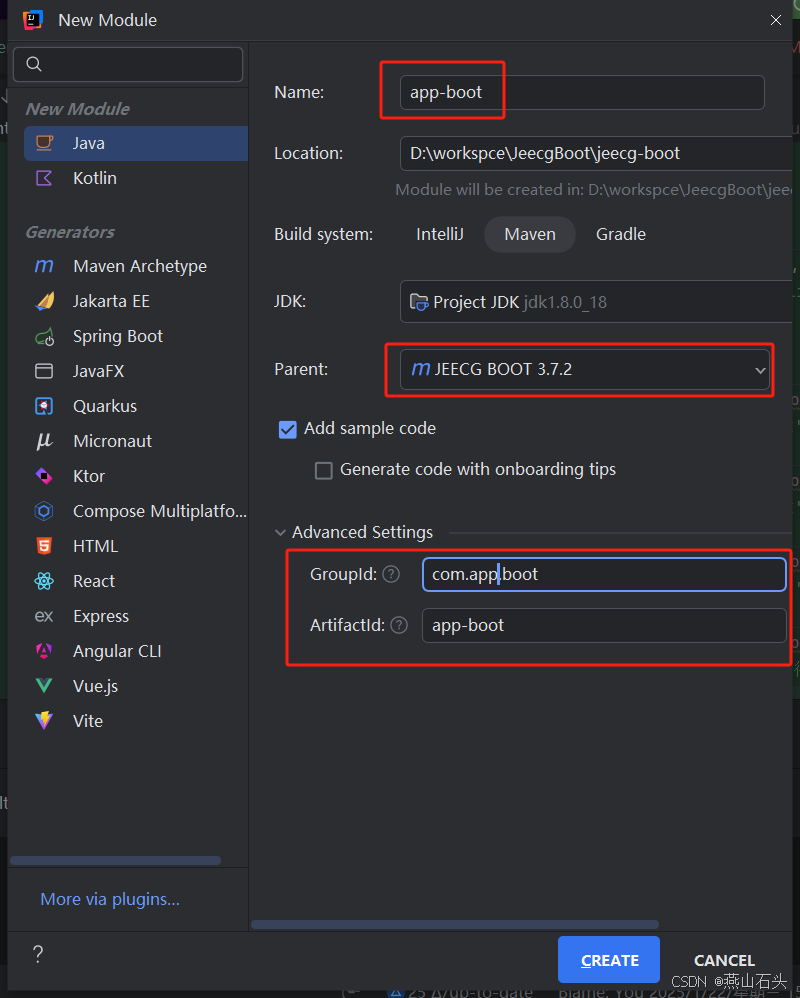Select the Jakarta EE list label
The height and width of the screenshot is (998, 800).
point(111,301)
